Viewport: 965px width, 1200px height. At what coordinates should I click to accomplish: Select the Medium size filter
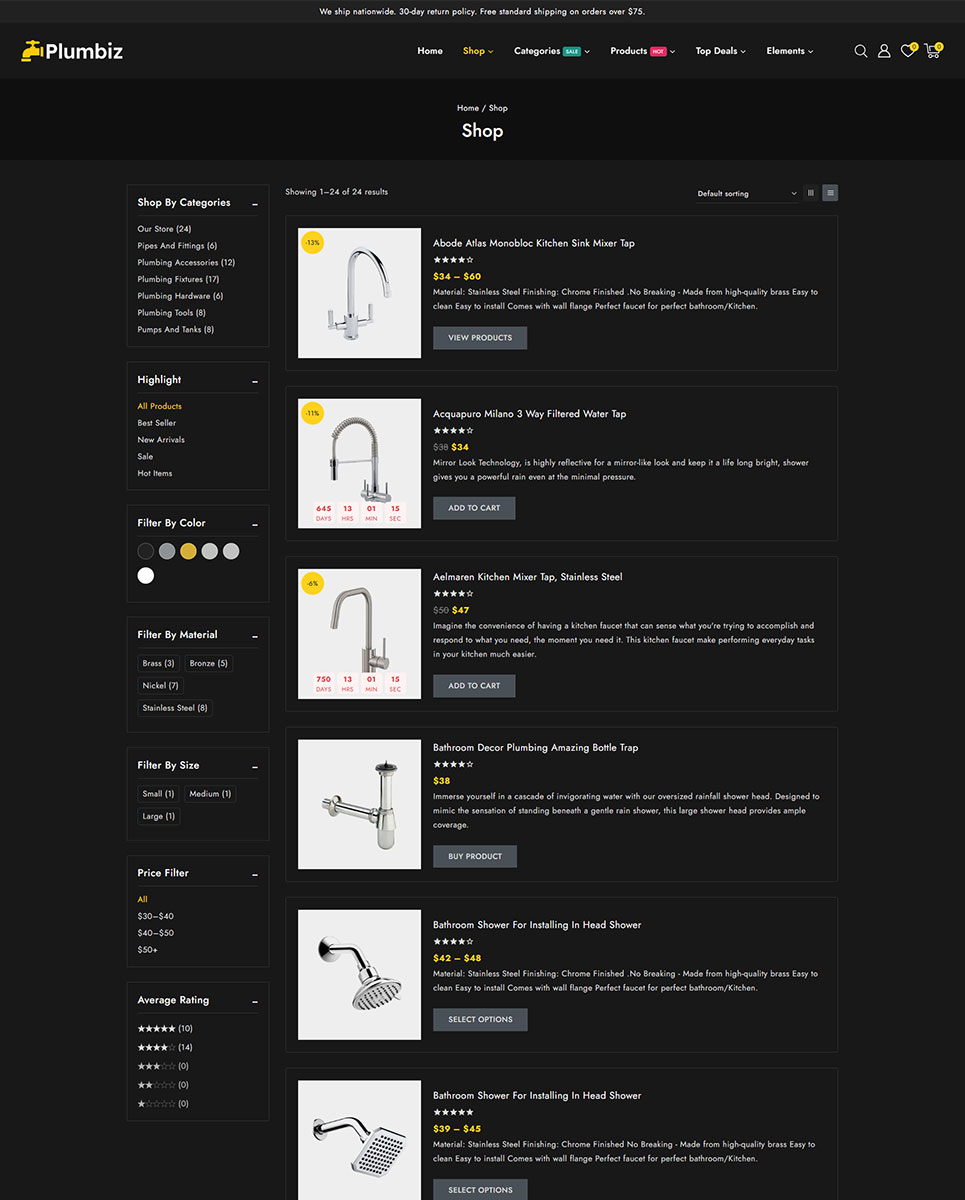[210, 794]
